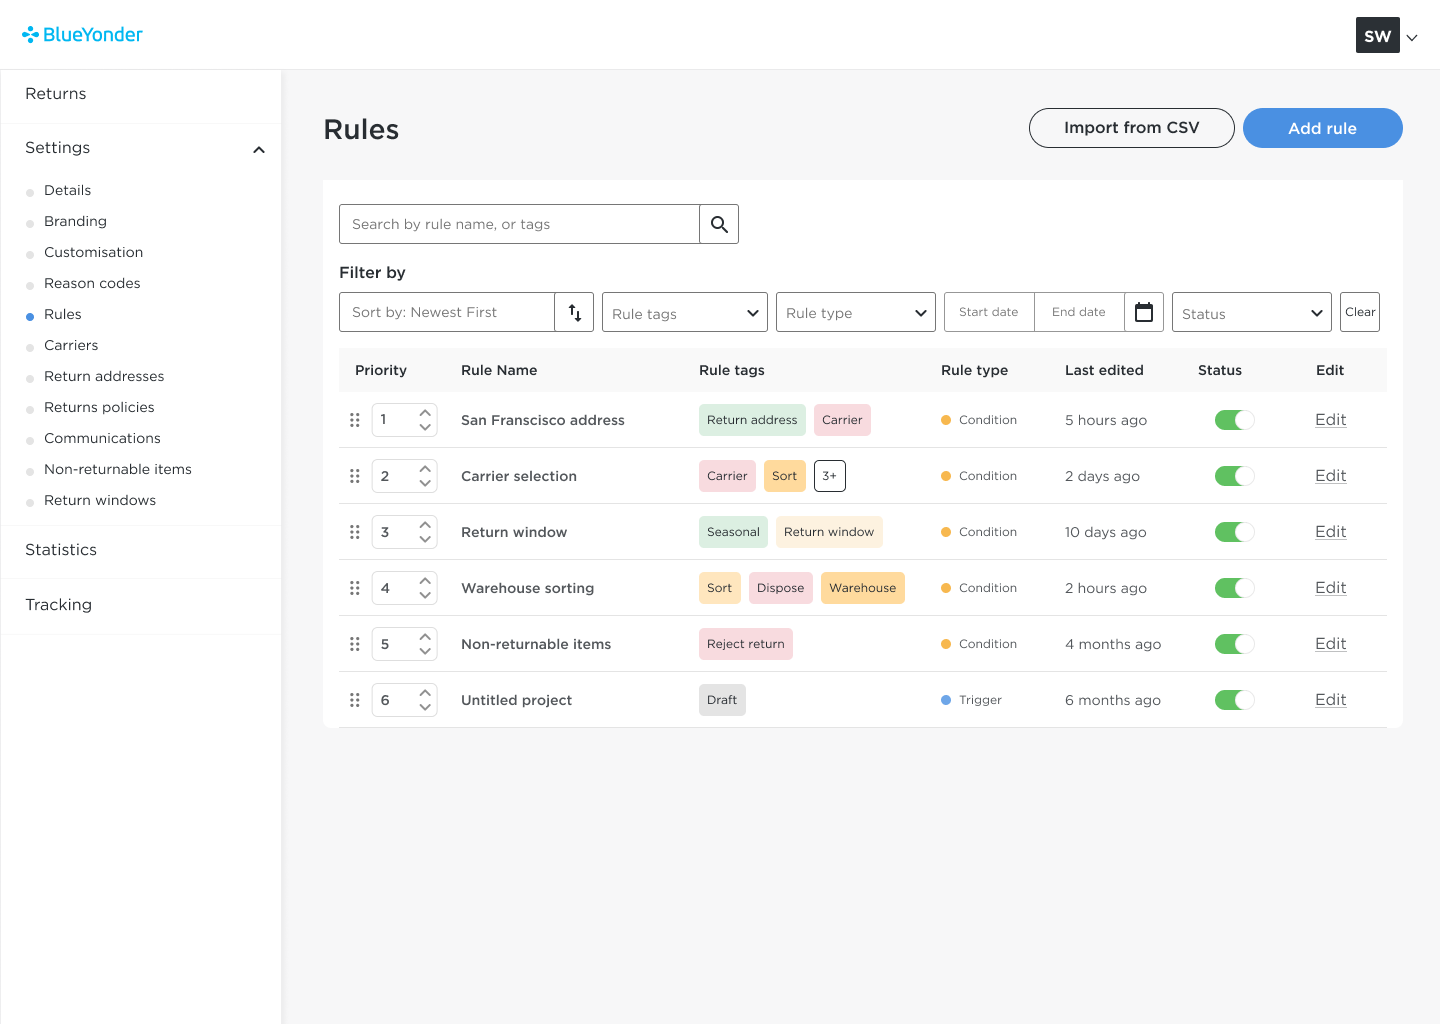Click the Reject return tag
This screenshot has width=1440, height=1024.
click(x=746, y=644)
